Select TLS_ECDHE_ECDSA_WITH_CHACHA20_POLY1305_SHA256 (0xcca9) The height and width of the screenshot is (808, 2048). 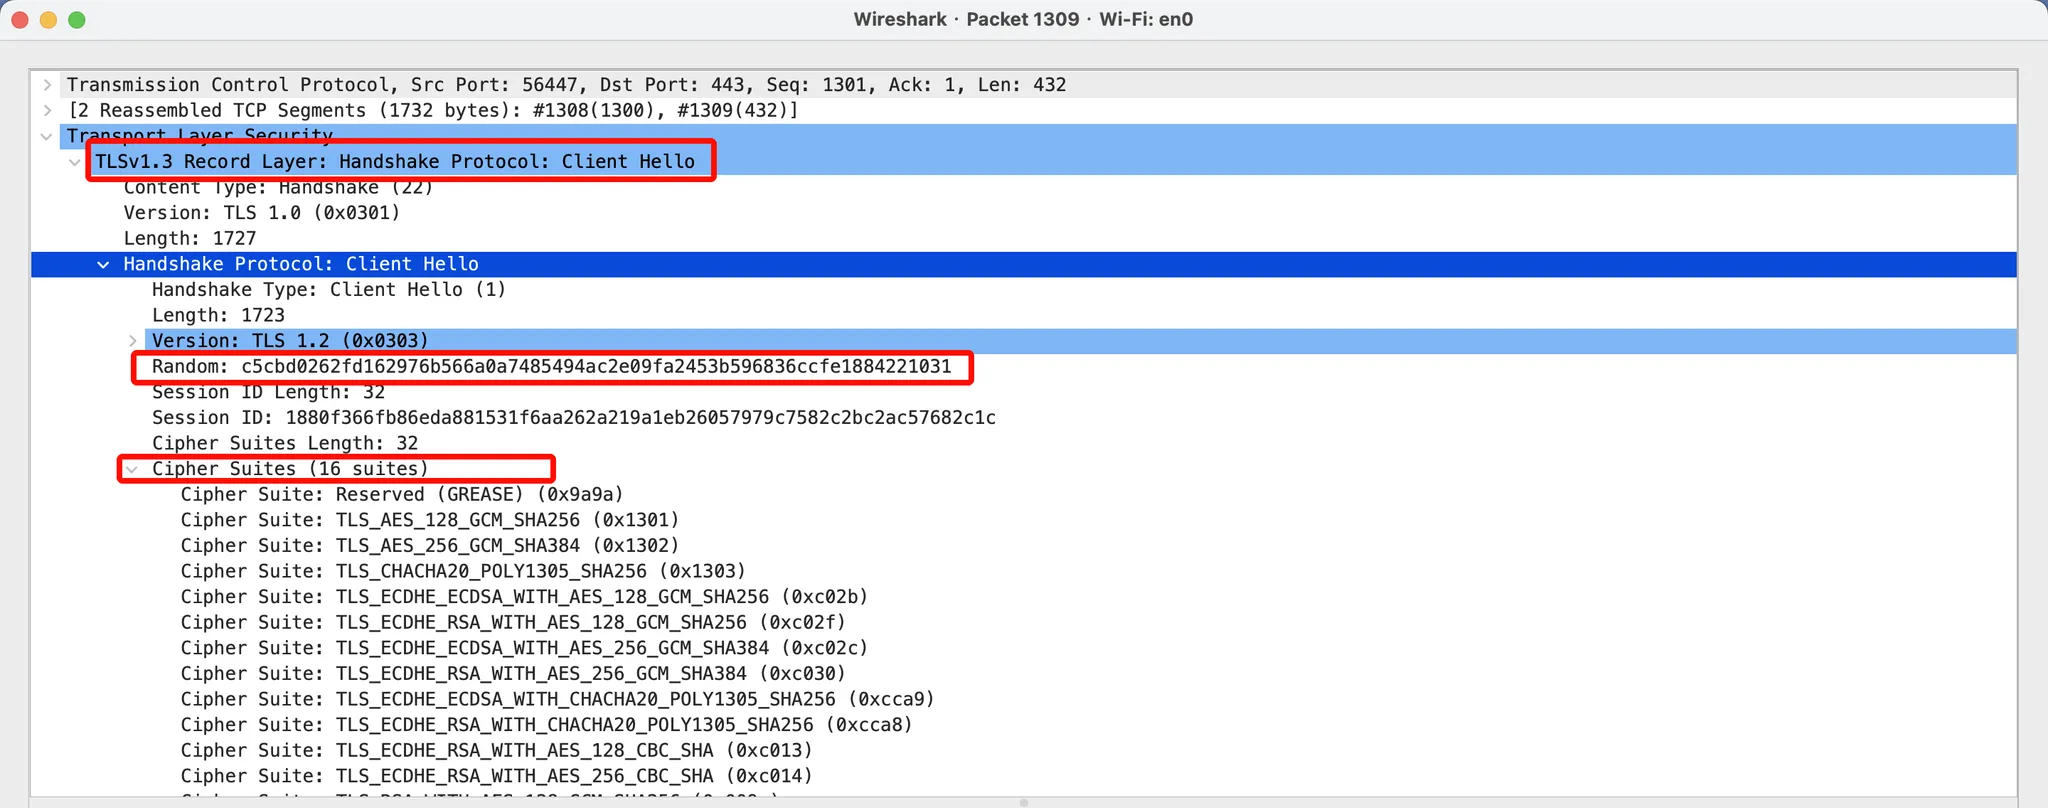coord(558,699)
